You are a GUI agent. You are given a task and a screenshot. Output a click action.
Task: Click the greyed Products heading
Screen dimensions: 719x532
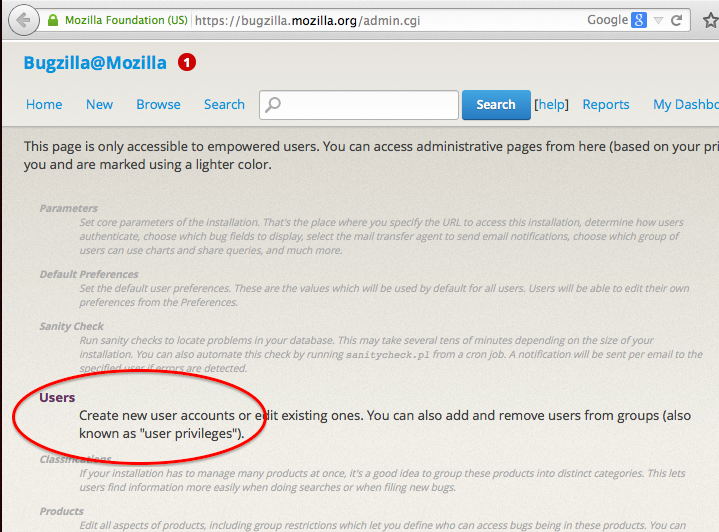(62, 511)
